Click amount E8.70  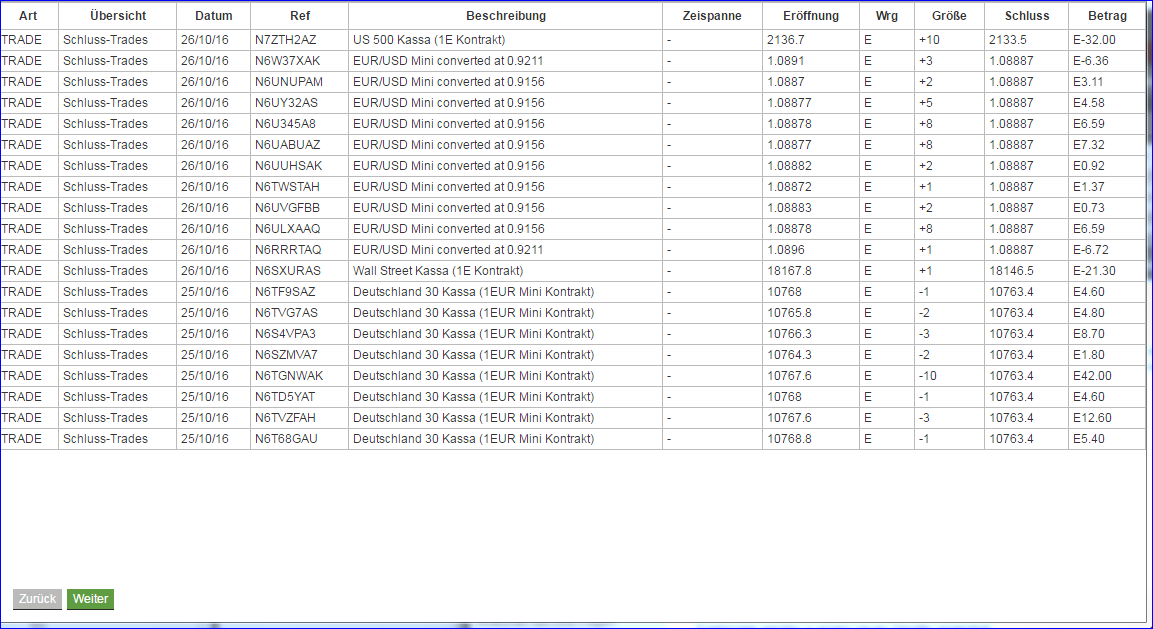click(x=1089, y=333)
